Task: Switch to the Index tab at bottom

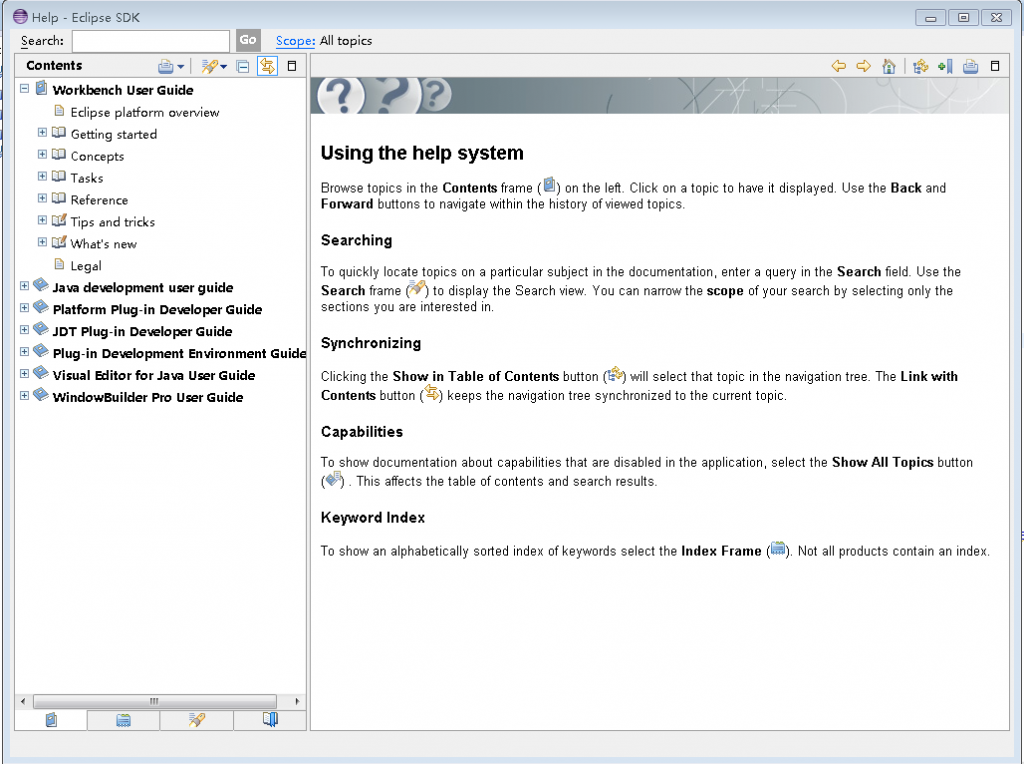Action: point(123,720)
